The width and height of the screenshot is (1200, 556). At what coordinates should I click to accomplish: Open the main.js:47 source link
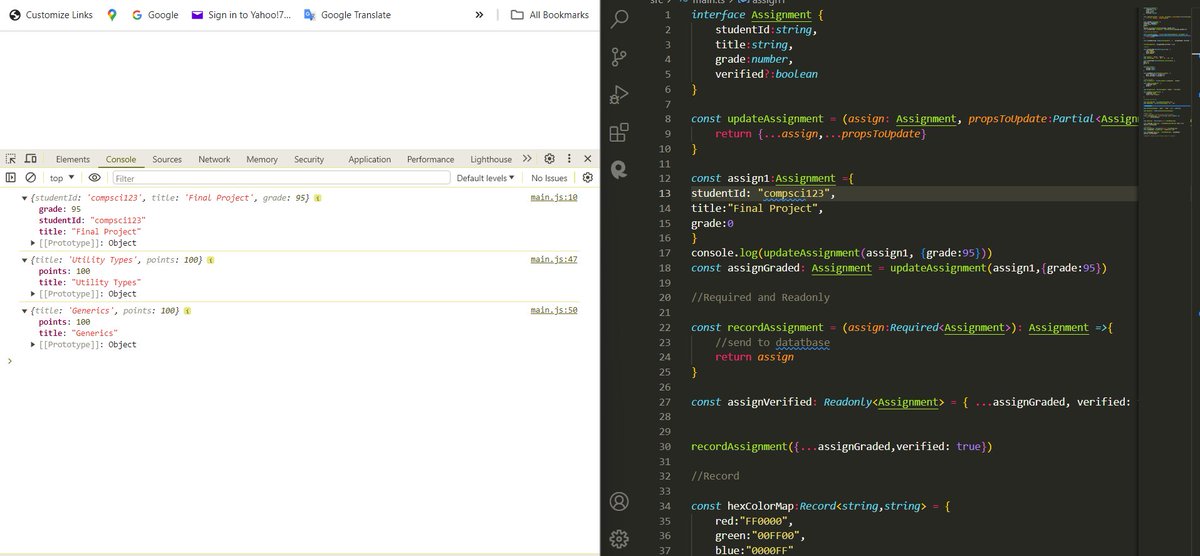coord(554,259)
